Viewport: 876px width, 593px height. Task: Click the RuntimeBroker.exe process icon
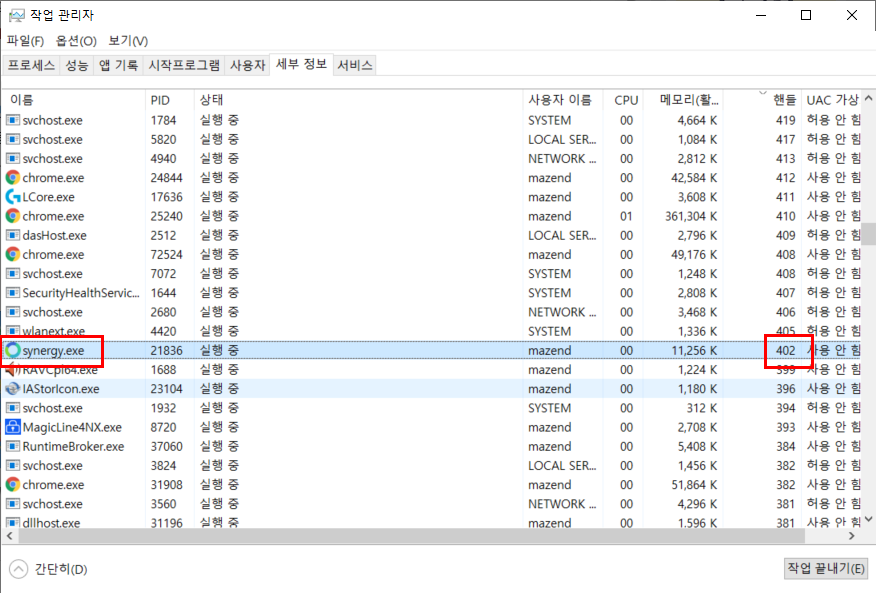[13, 446]
